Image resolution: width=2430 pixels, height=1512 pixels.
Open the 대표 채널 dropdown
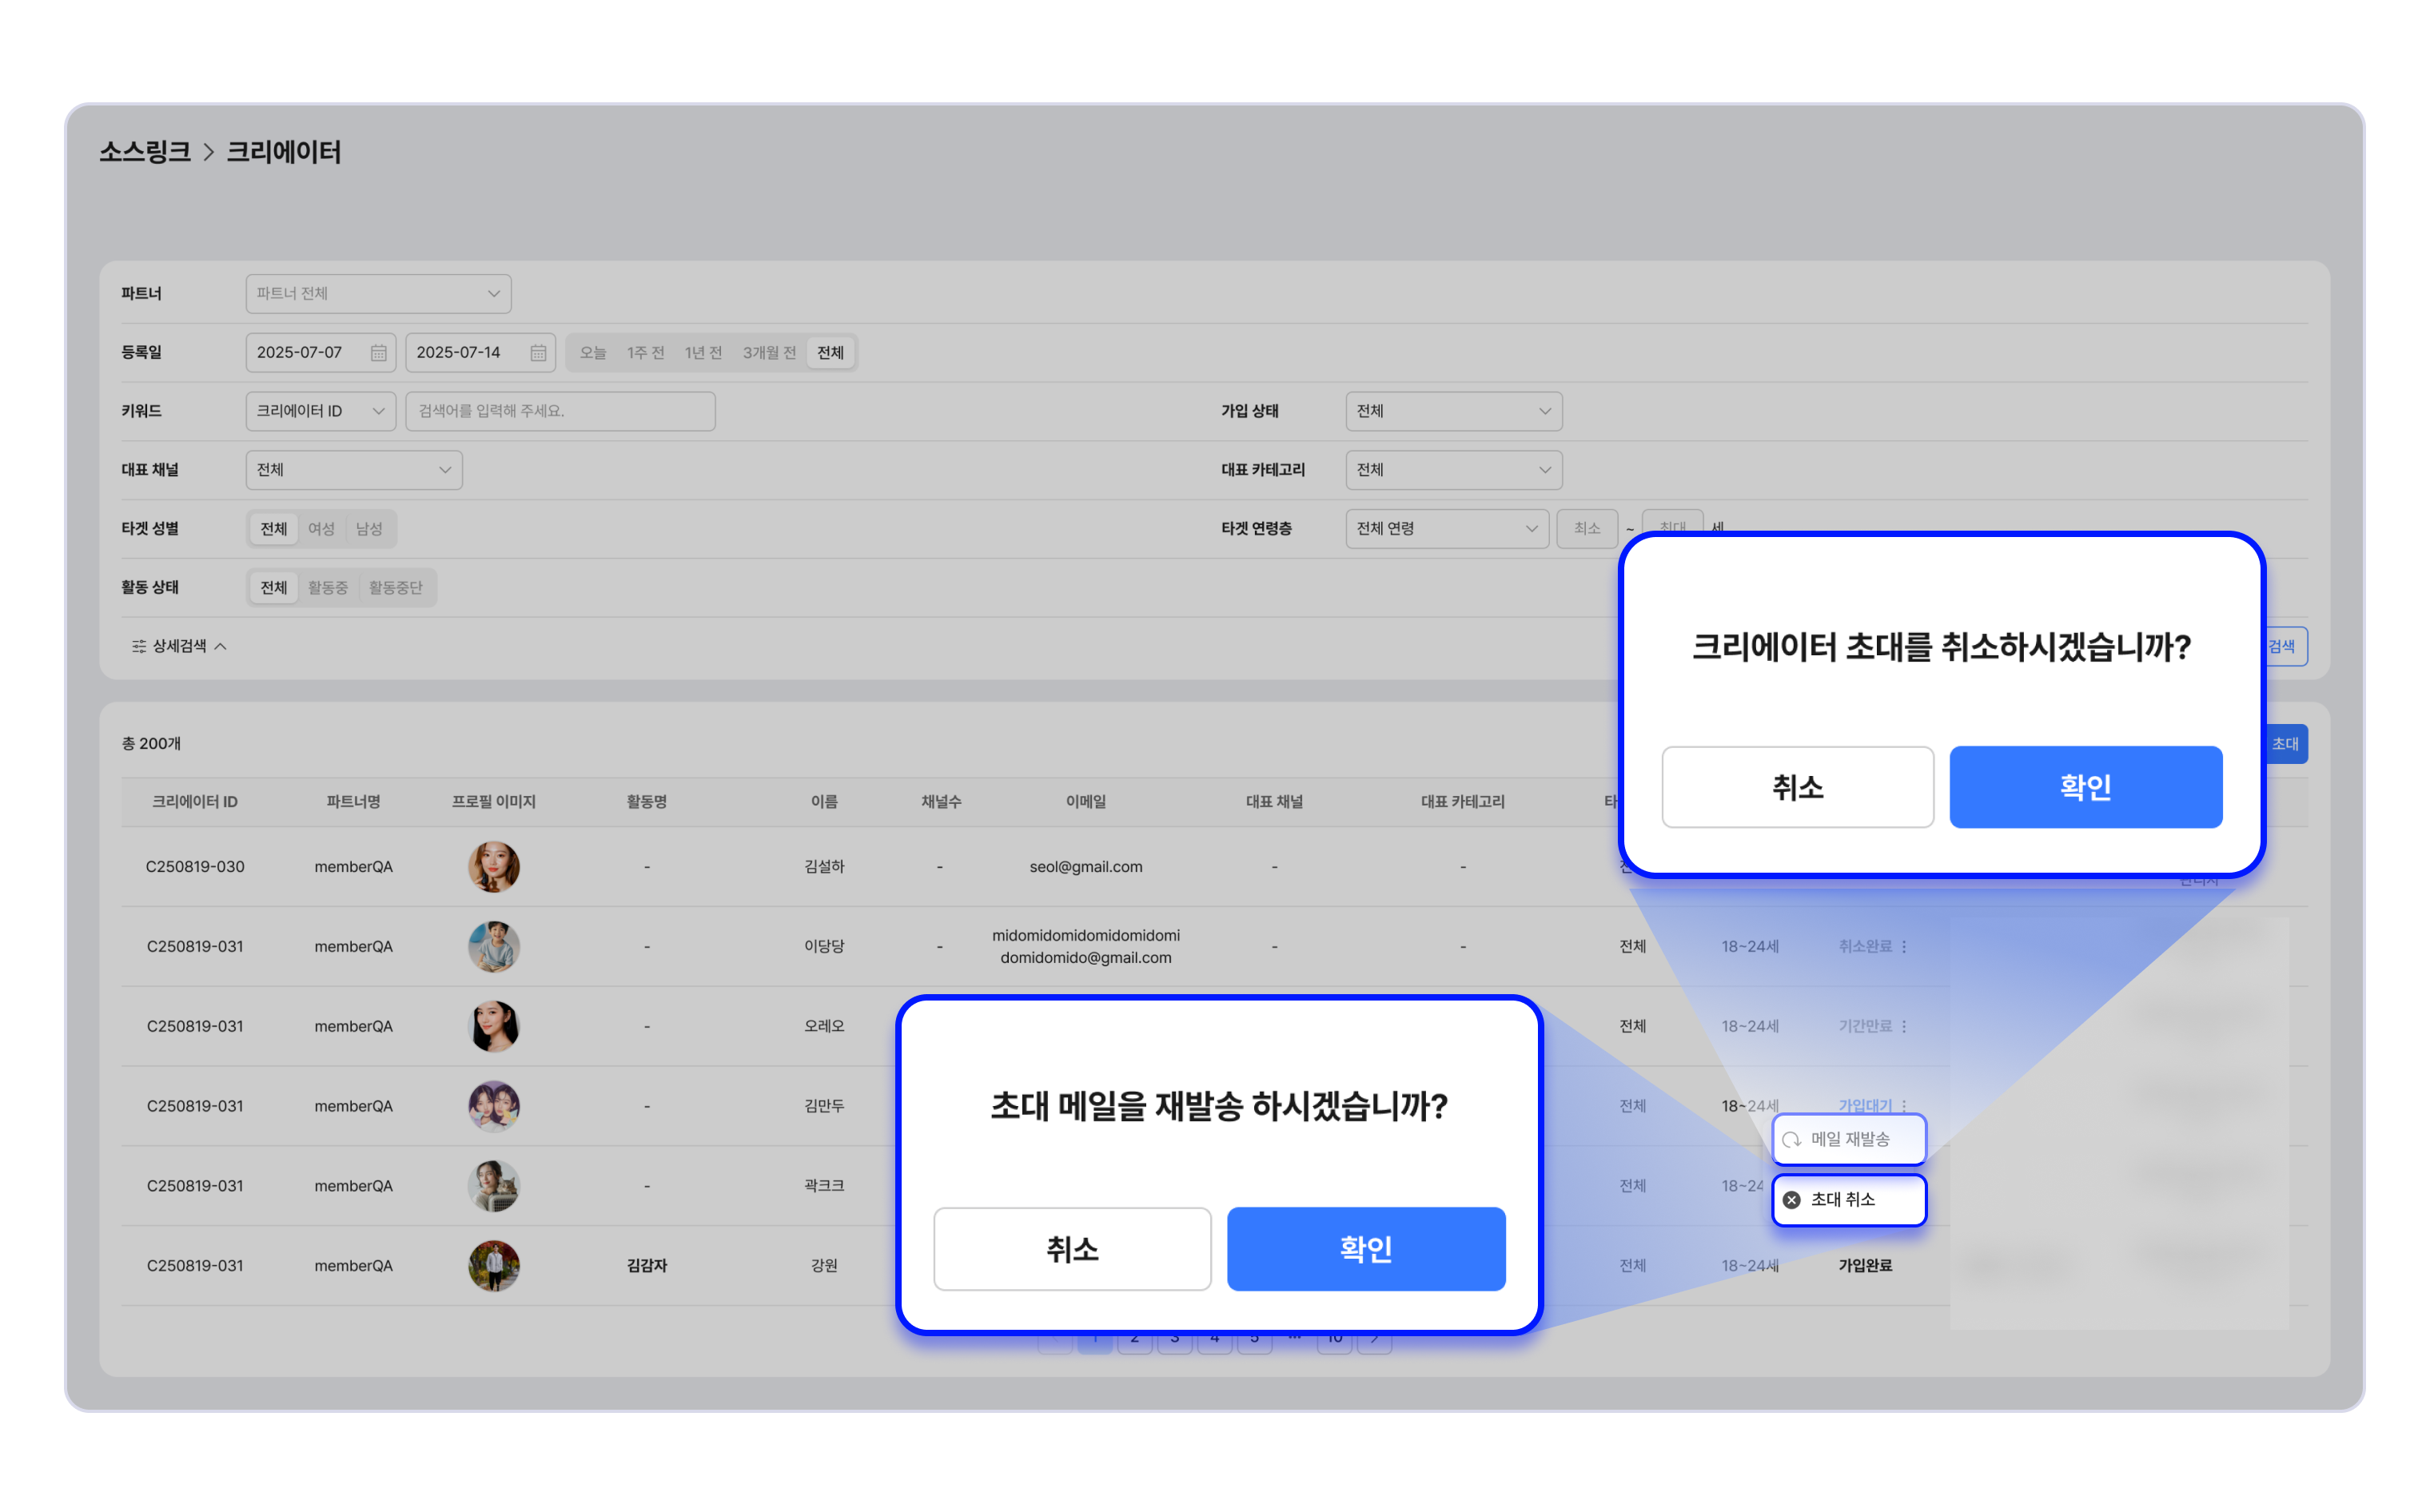[x=354, y=470]
